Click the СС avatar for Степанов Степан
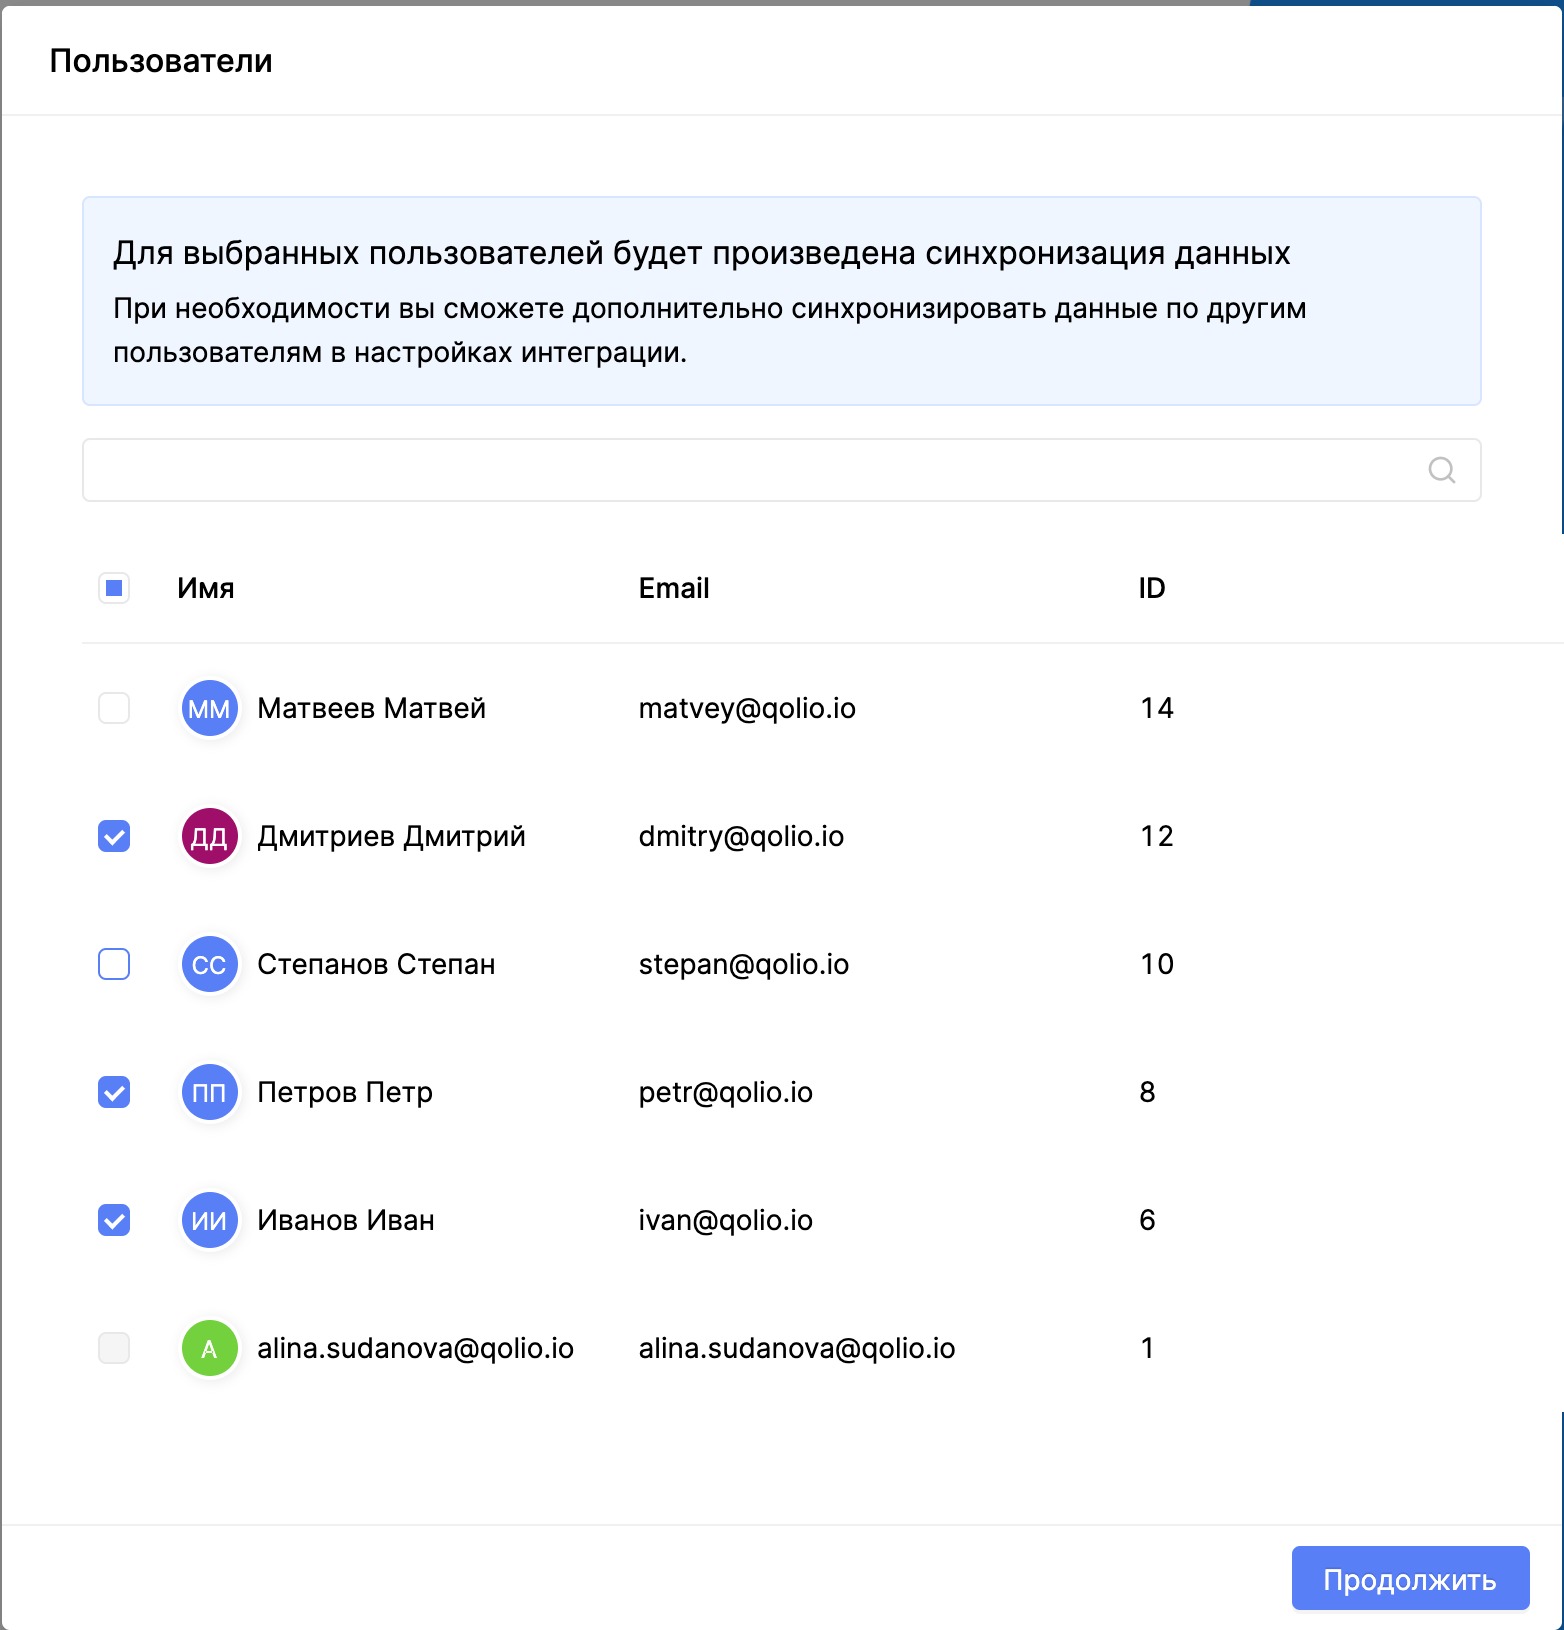 click(x=209, y=964)
